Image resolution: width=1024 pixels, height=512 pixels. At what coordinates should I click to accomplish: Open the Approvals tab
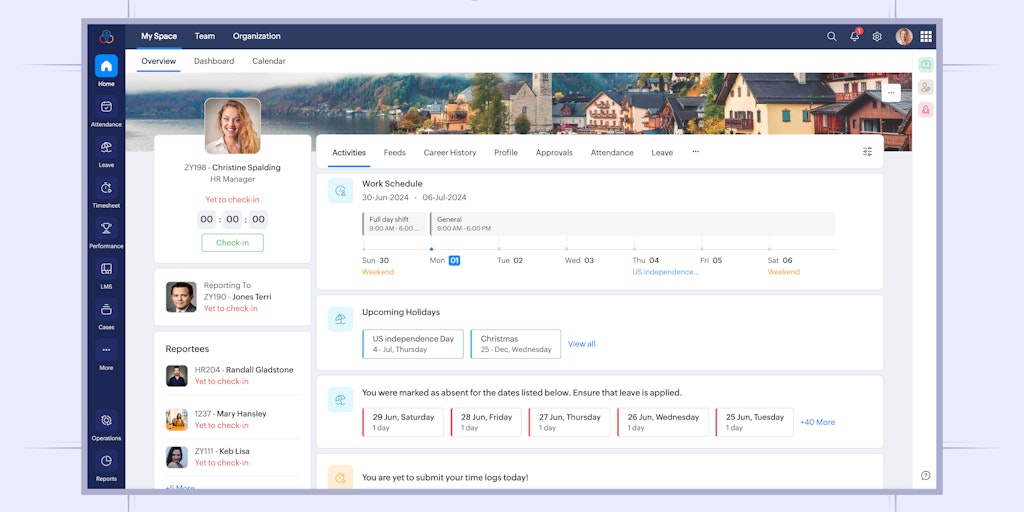point(554,153)
